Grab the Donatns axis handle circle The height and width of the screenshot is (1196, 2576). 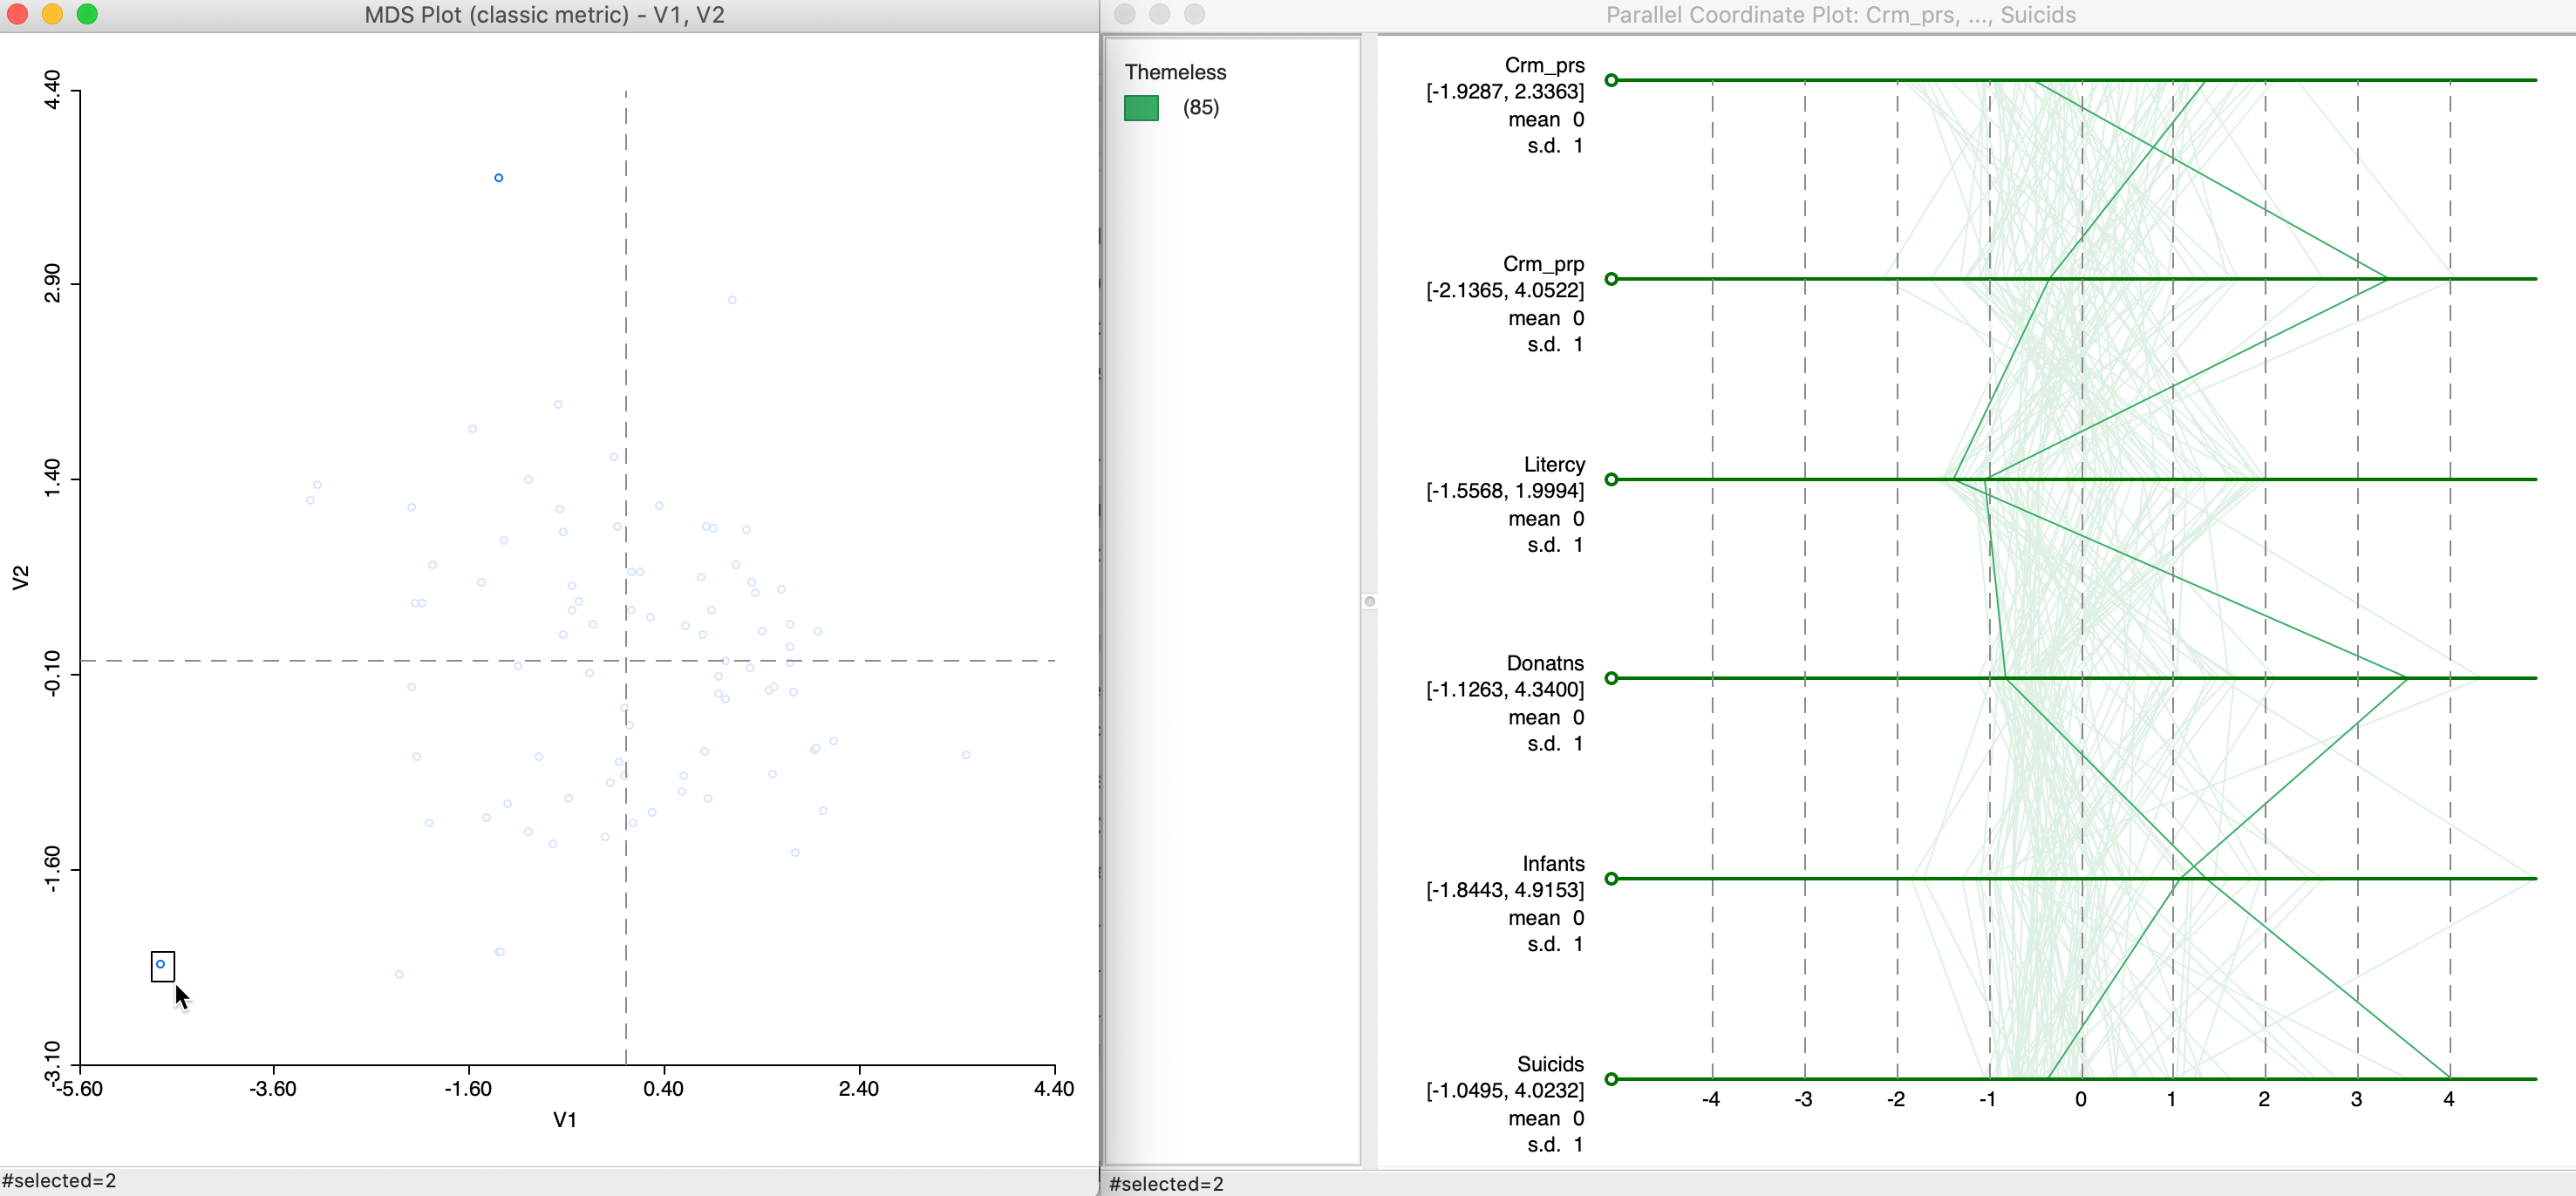pos(1611,678)
